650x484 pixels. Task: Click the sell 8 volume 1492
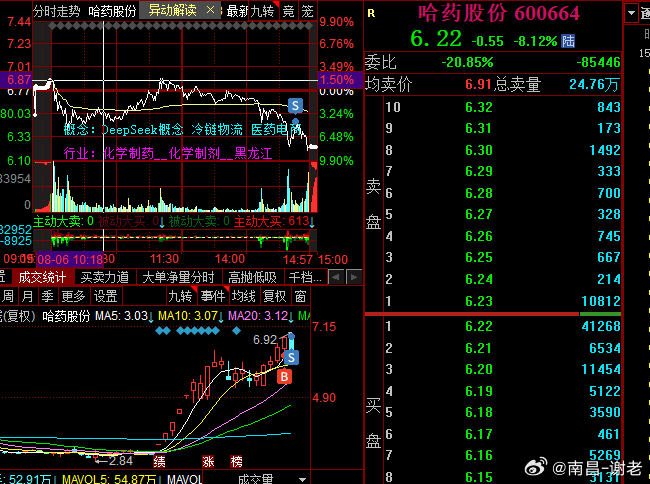coord(605,150)
